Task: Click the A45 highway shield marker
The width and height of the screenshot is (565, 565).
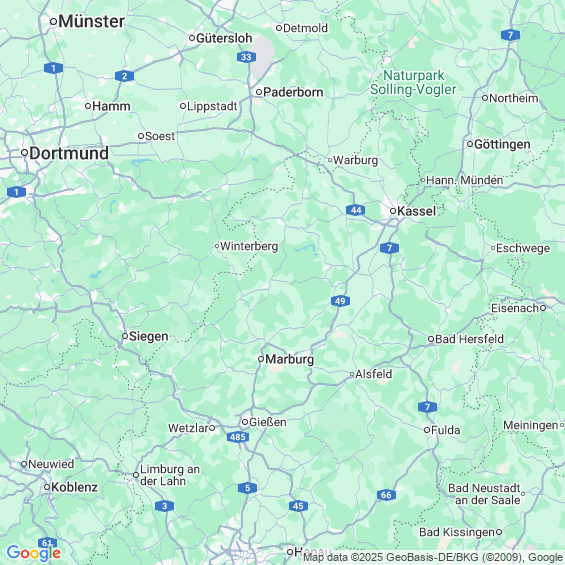Action: 298,506
